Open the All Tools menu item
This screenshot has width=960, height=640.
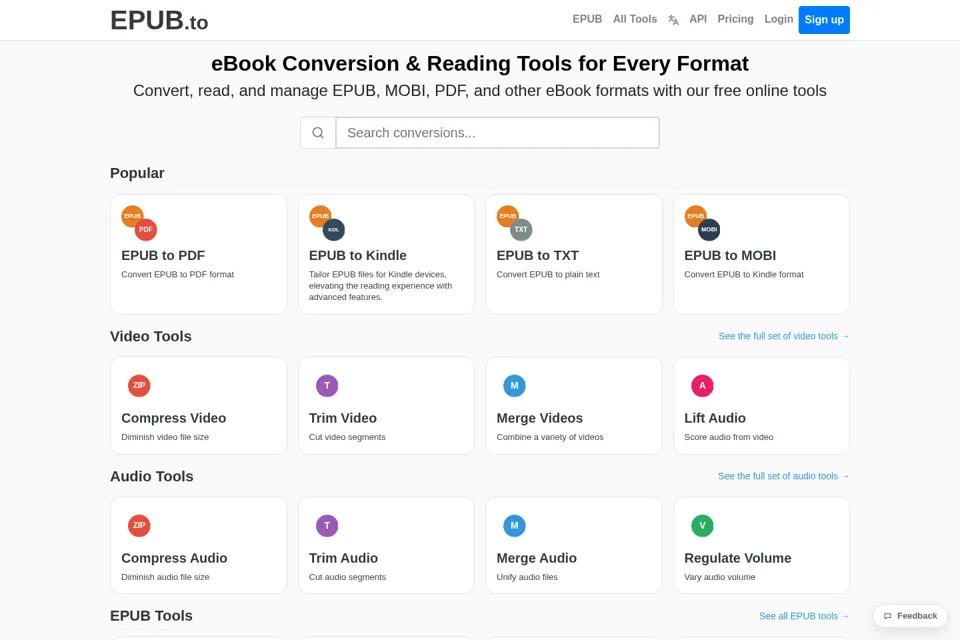635,19
